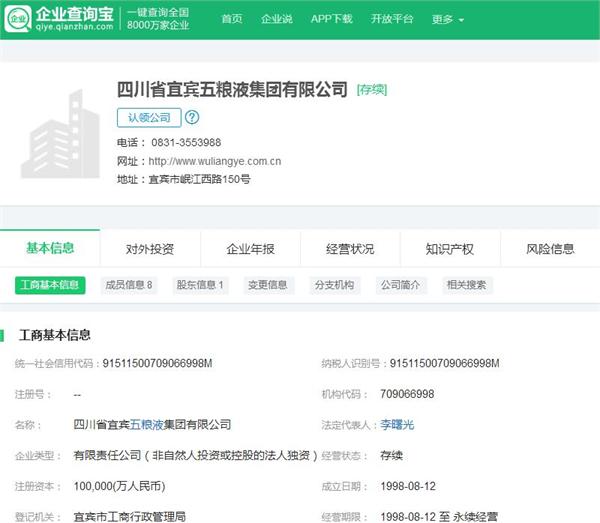
Task: Click the question mark help icon
Action: coord(192,117)
